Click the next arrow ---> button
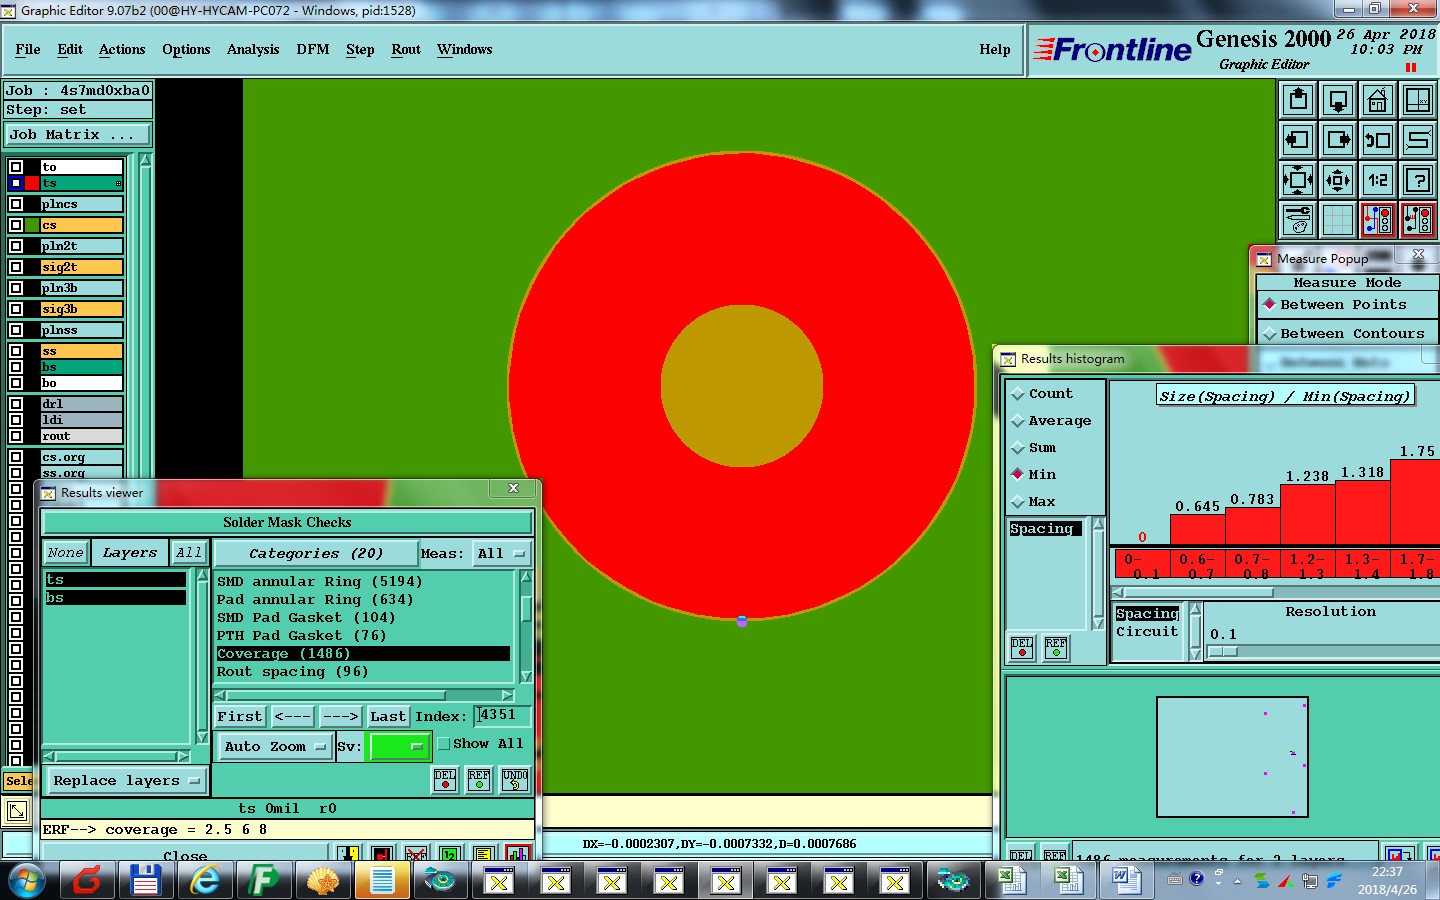 [340, 717]
